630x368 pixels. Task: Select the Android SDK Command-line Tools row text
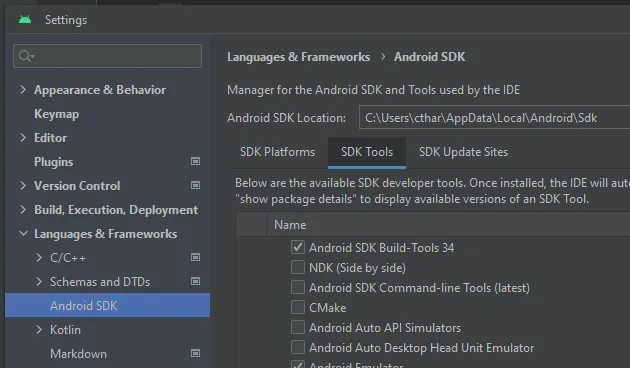click(x=419, y=288)
